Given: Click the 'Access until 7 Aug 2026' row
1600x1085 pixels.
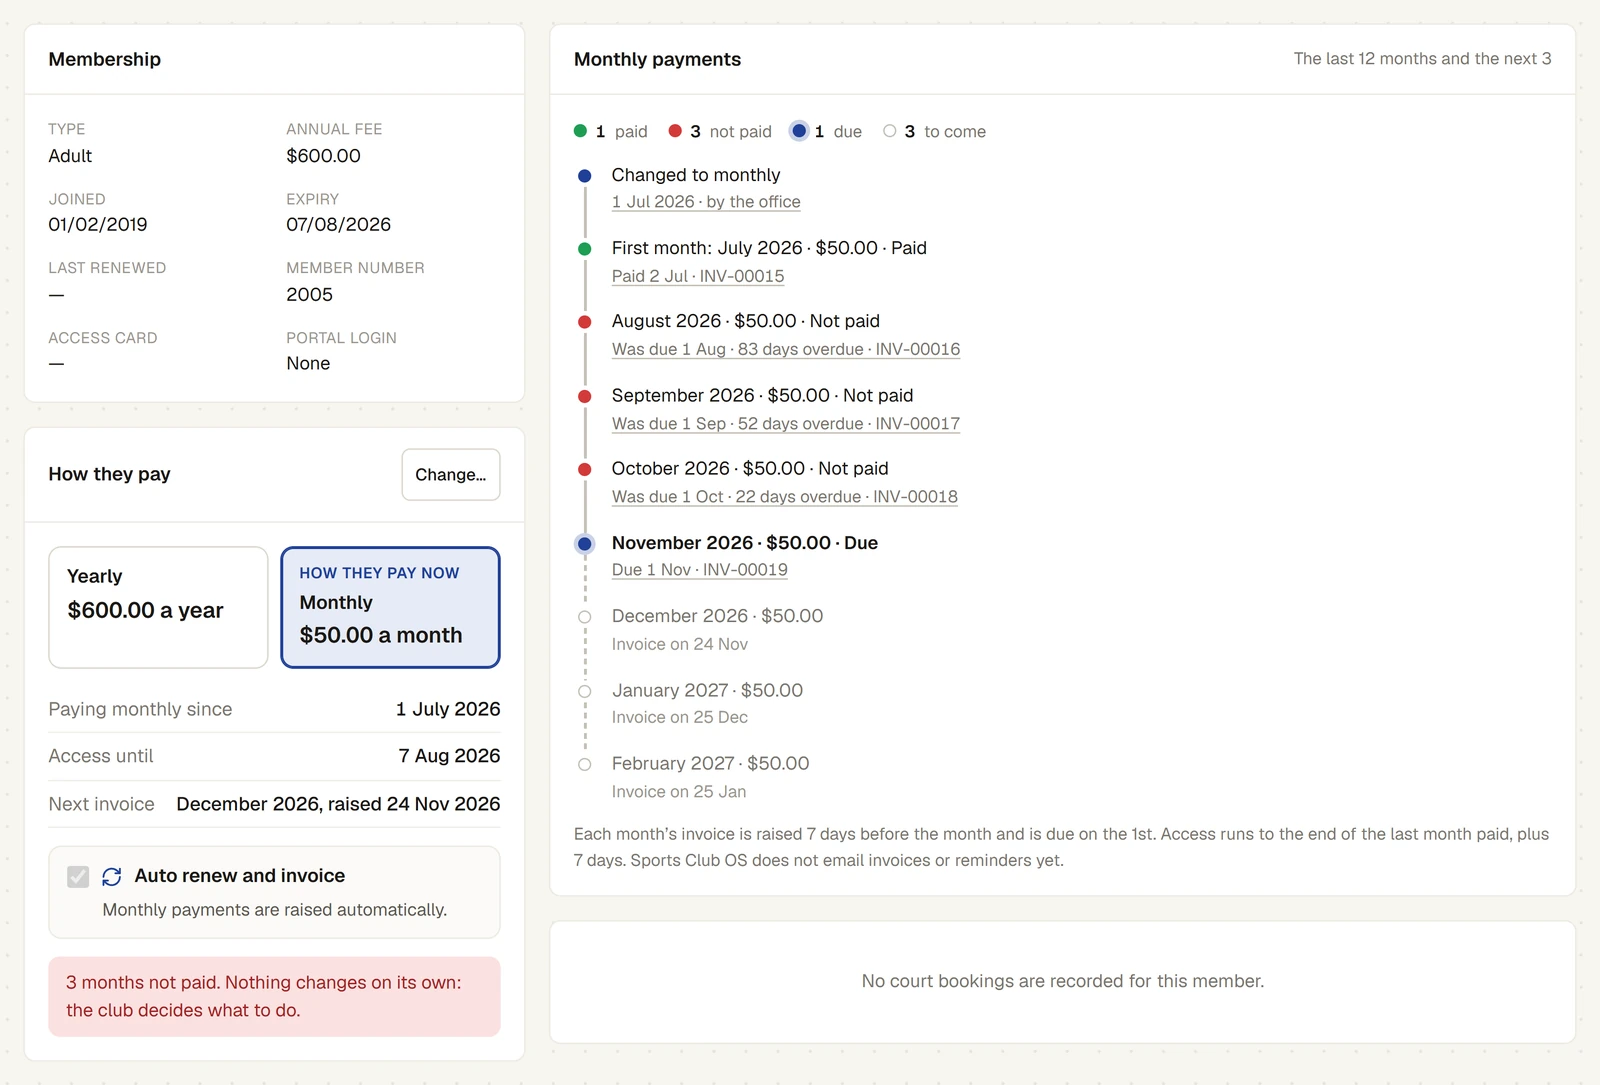Looking at the screenshot, I should point(274,756).
